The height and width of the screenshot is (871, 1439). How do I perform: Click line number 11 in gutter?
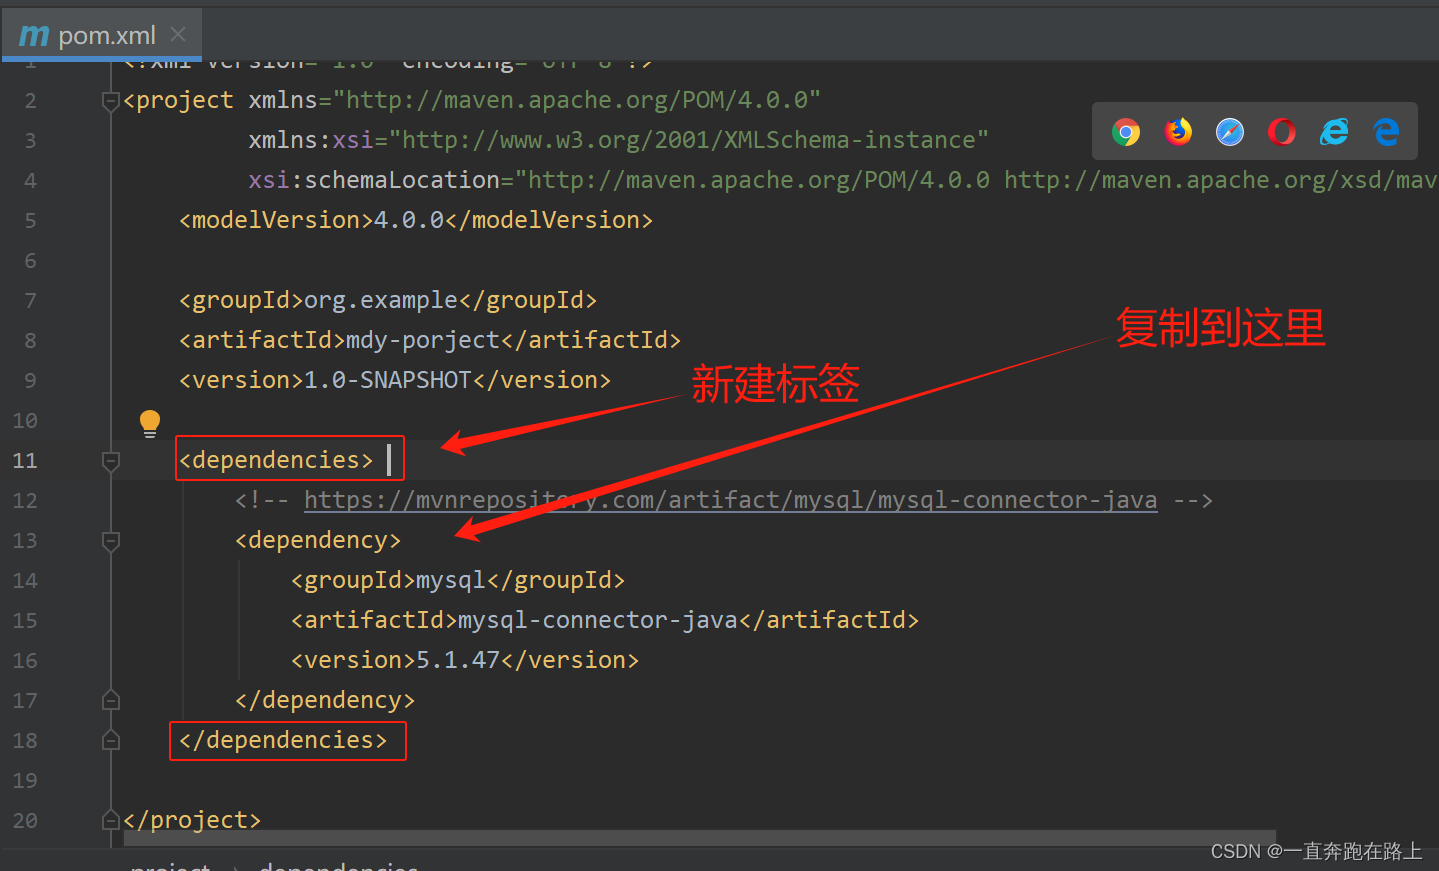click(25, 460)
